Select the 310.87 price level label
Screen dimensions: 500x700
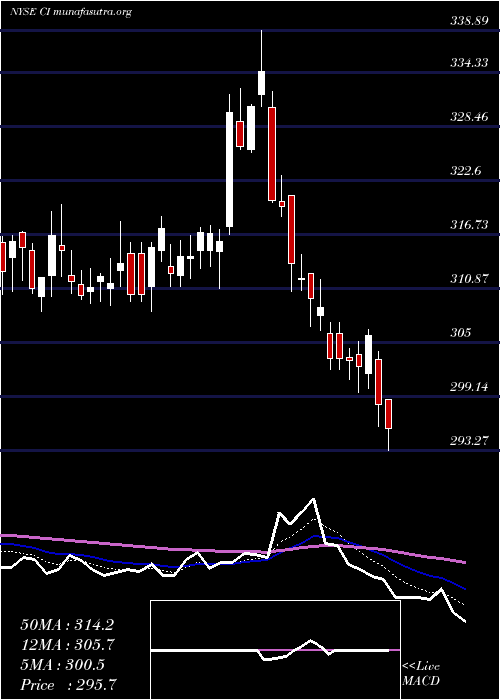pos(468,279)
